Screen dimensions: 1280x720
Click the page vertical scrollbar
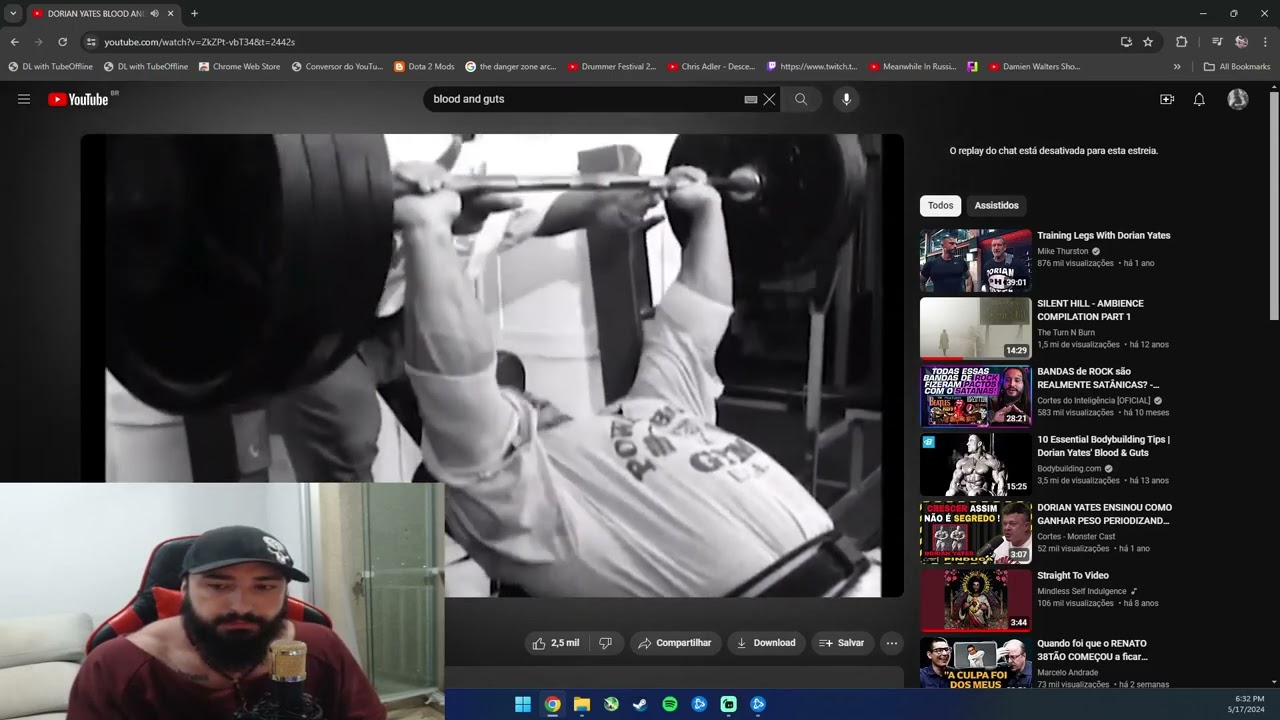click(x=1274, y=205)
